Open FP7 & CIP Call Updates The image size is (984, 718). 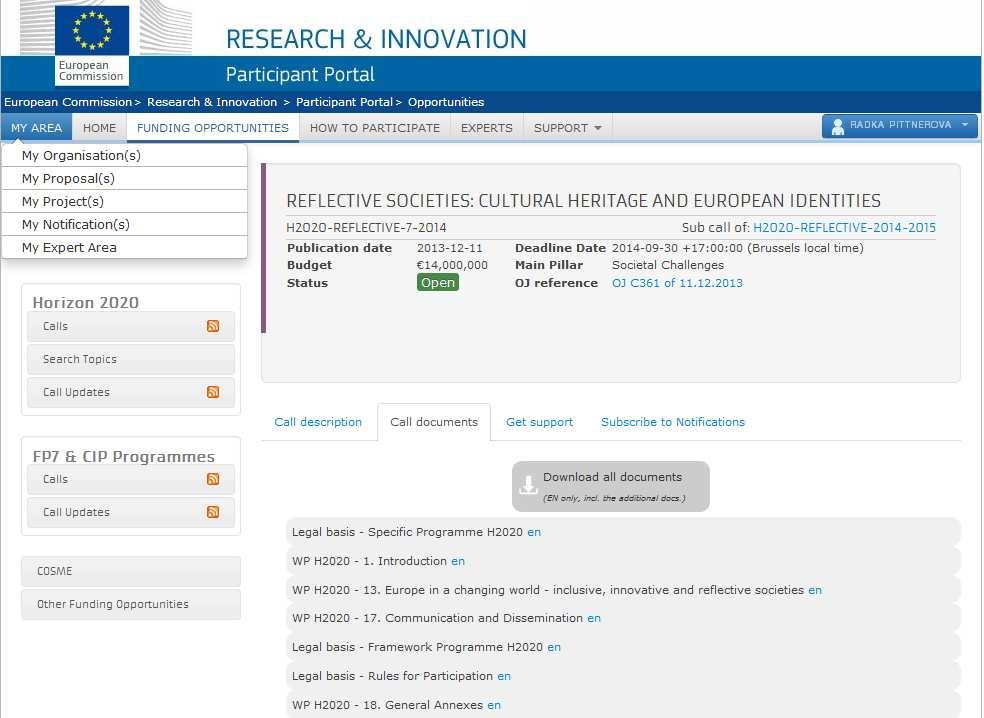click(x=131, y=512)
